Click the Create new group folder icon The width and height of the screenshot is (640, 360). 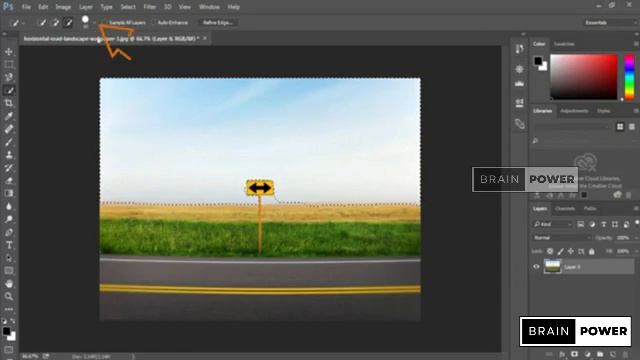tap(600, 354)
